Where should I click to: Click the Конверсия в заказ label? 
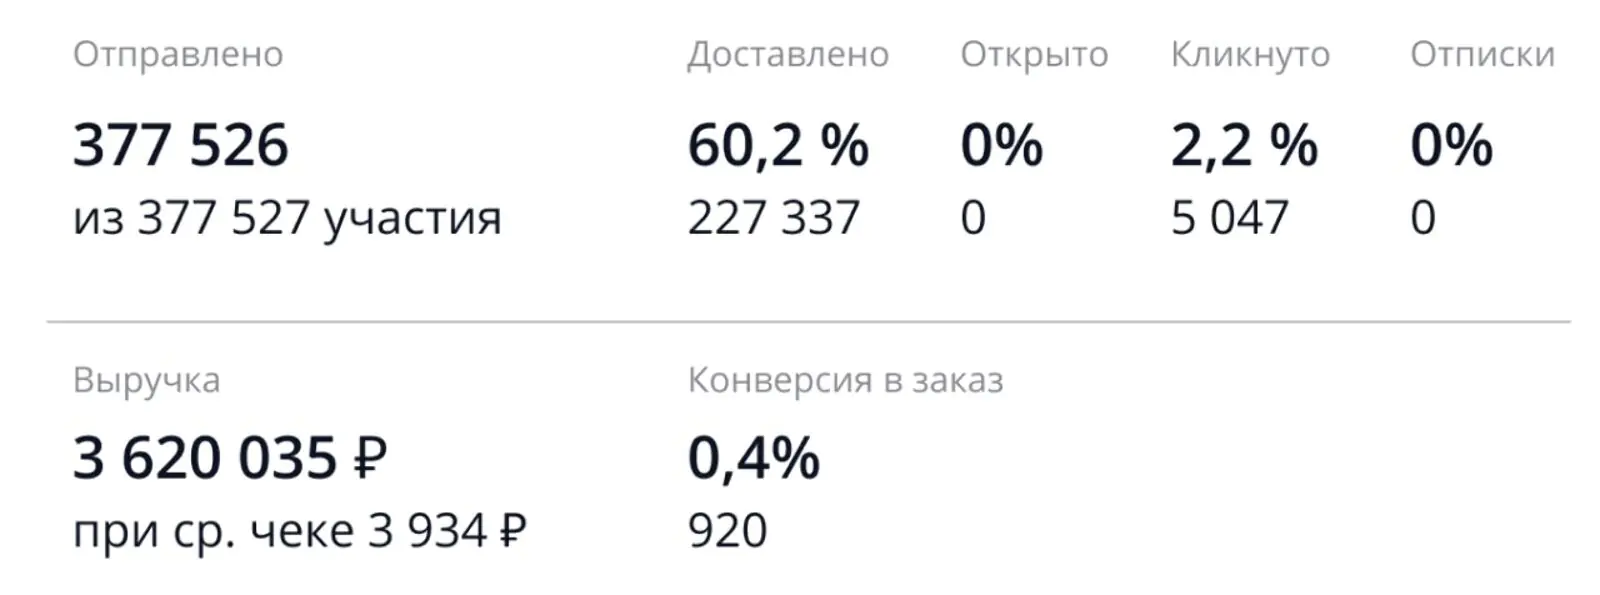[x=845, y=381]
